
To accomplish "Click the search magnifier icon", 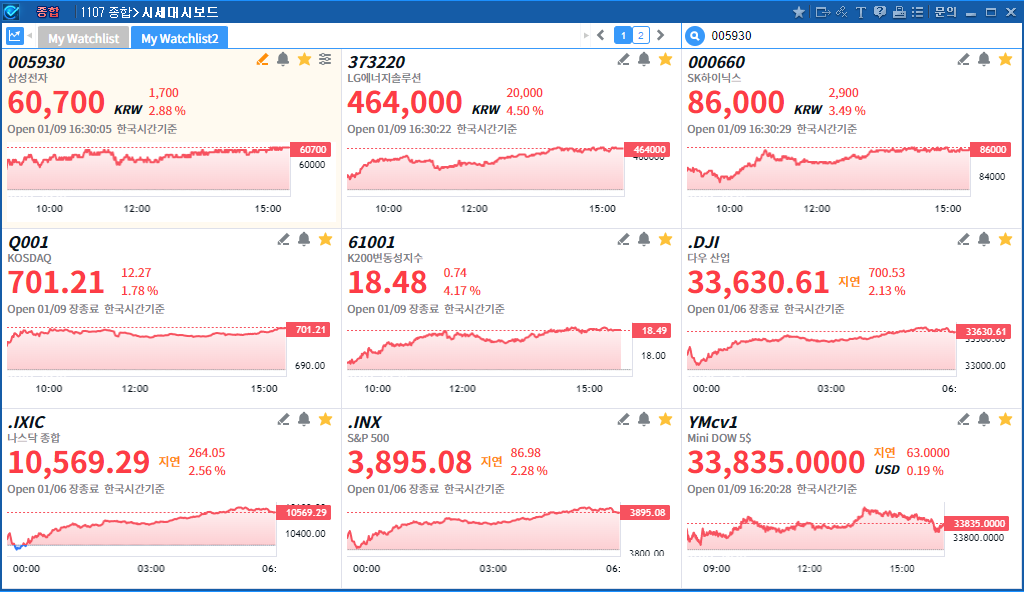I will (695, 36).
